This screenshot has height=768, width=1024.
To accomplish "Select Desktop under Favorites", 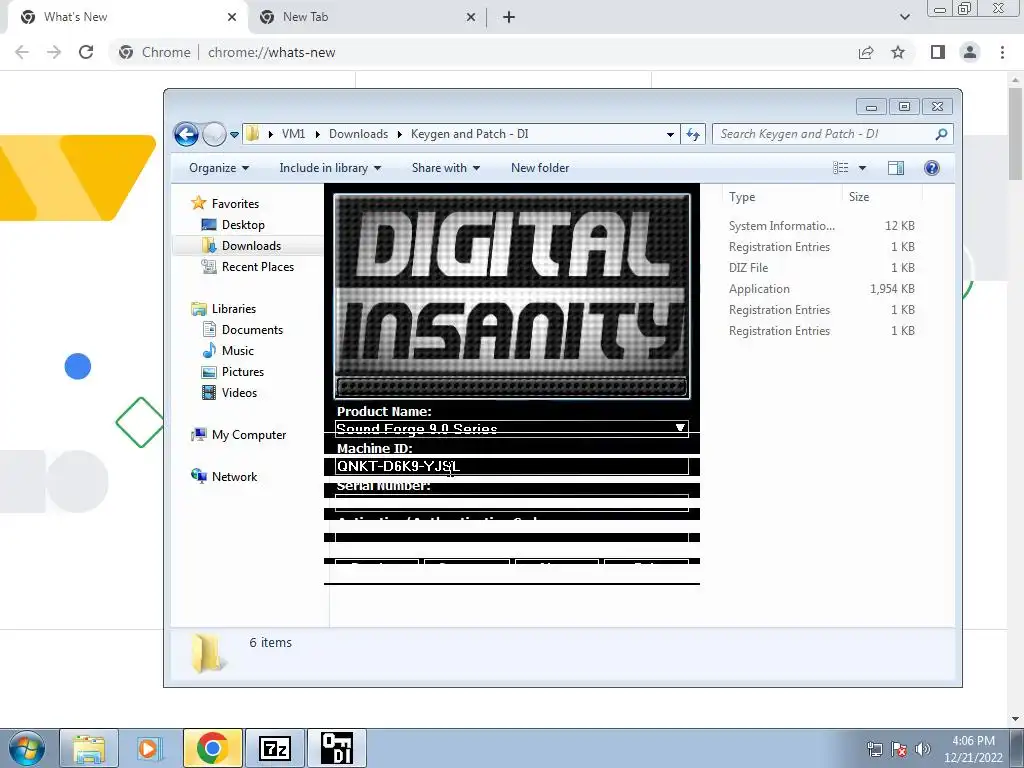I will [x=243, y=225].
